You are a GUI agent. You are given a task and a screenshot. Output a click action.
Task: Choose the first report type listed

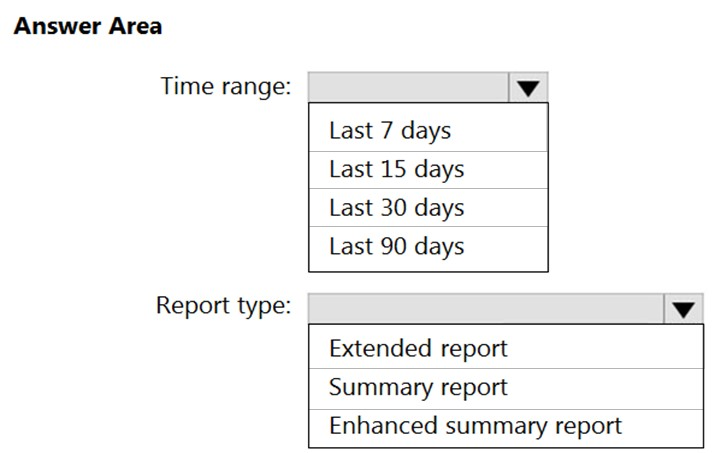coord(418,348)
